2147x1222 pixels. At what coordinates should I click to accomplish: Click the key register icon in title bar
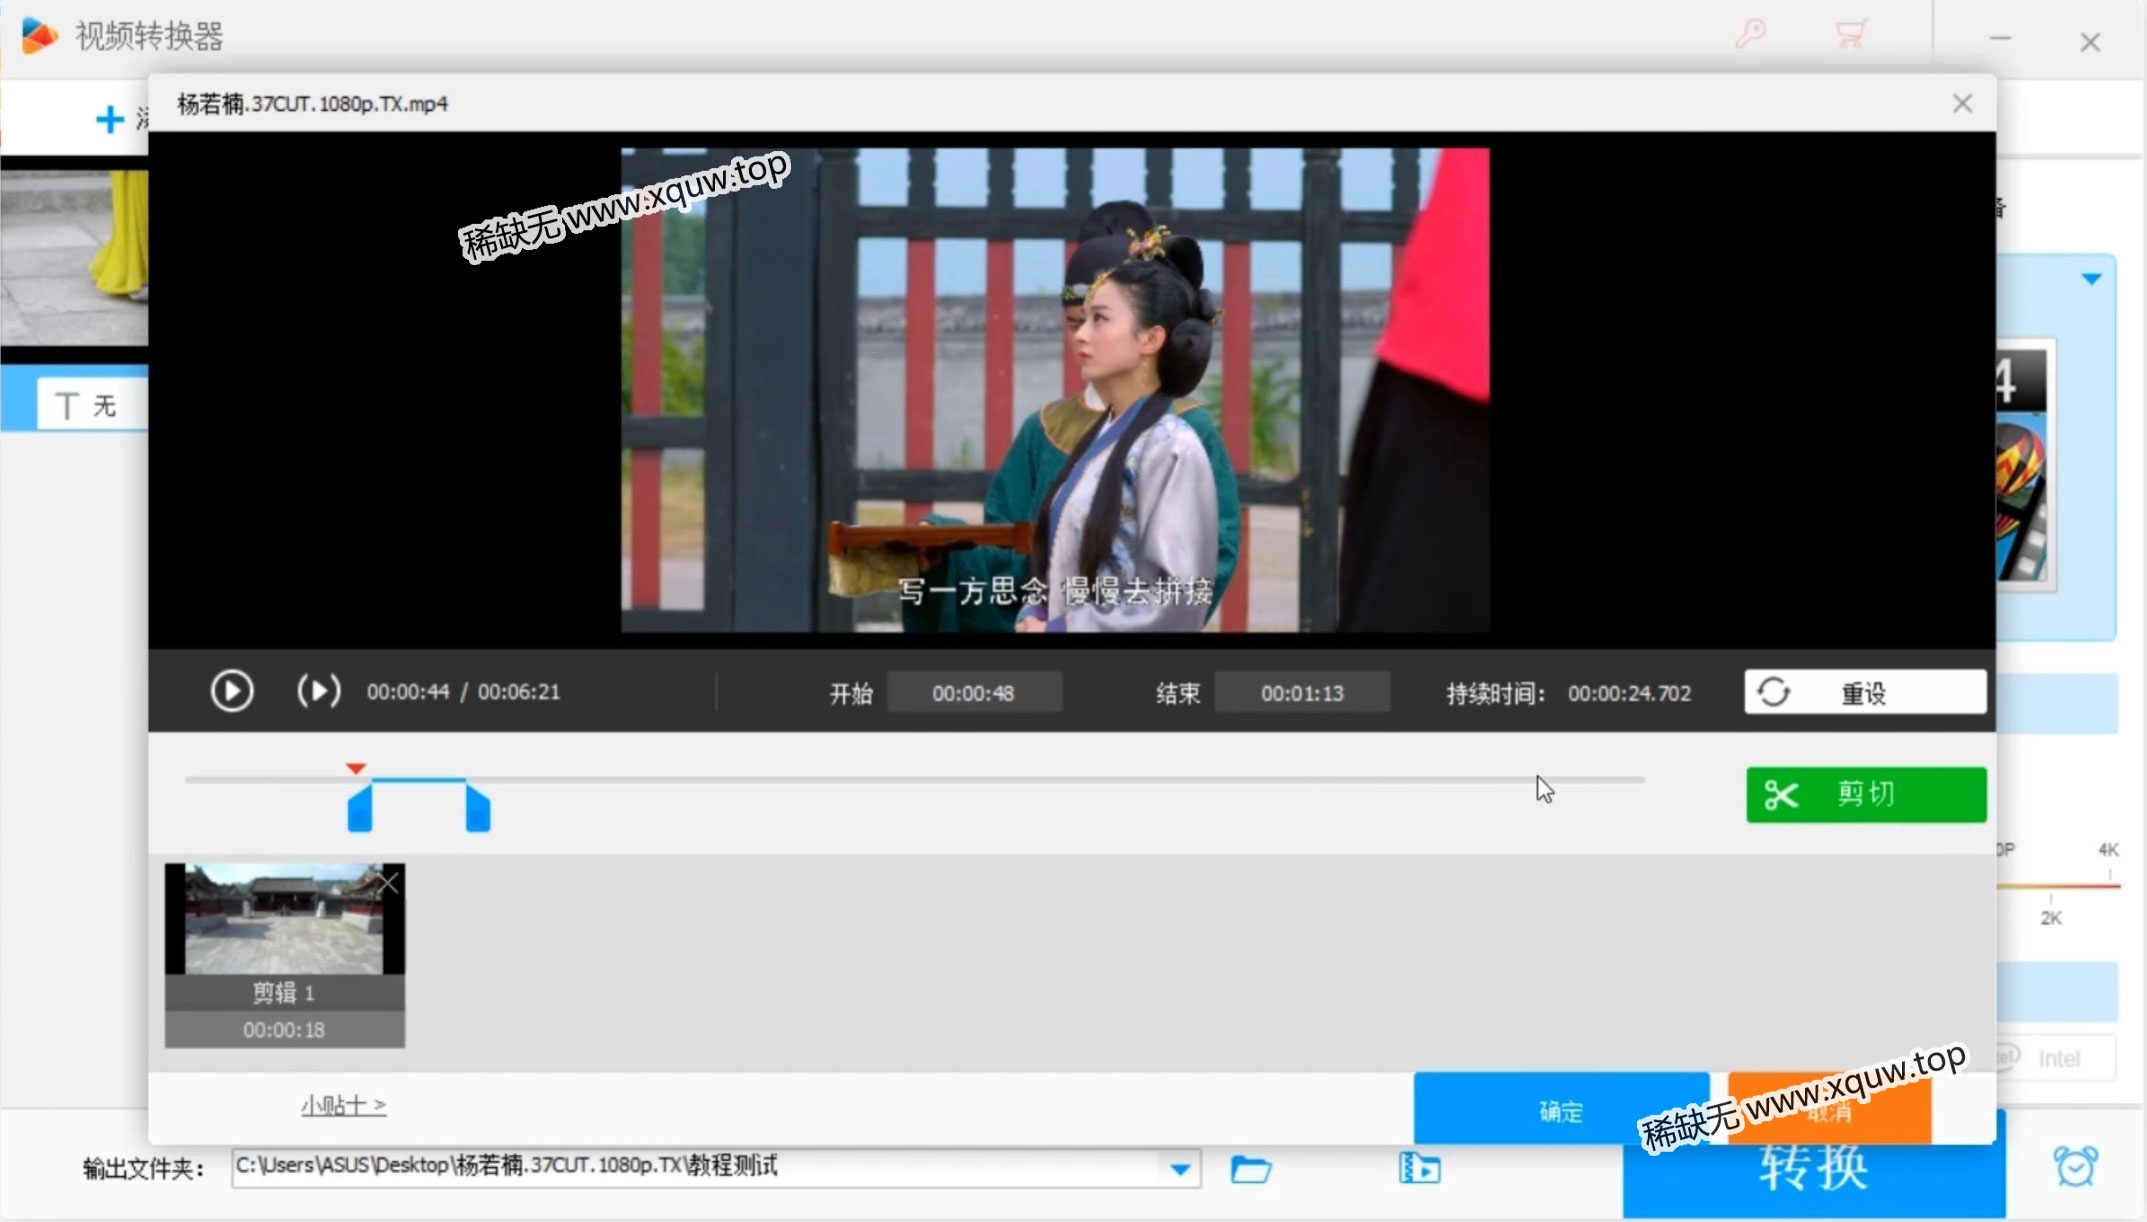coord(1750,34)
